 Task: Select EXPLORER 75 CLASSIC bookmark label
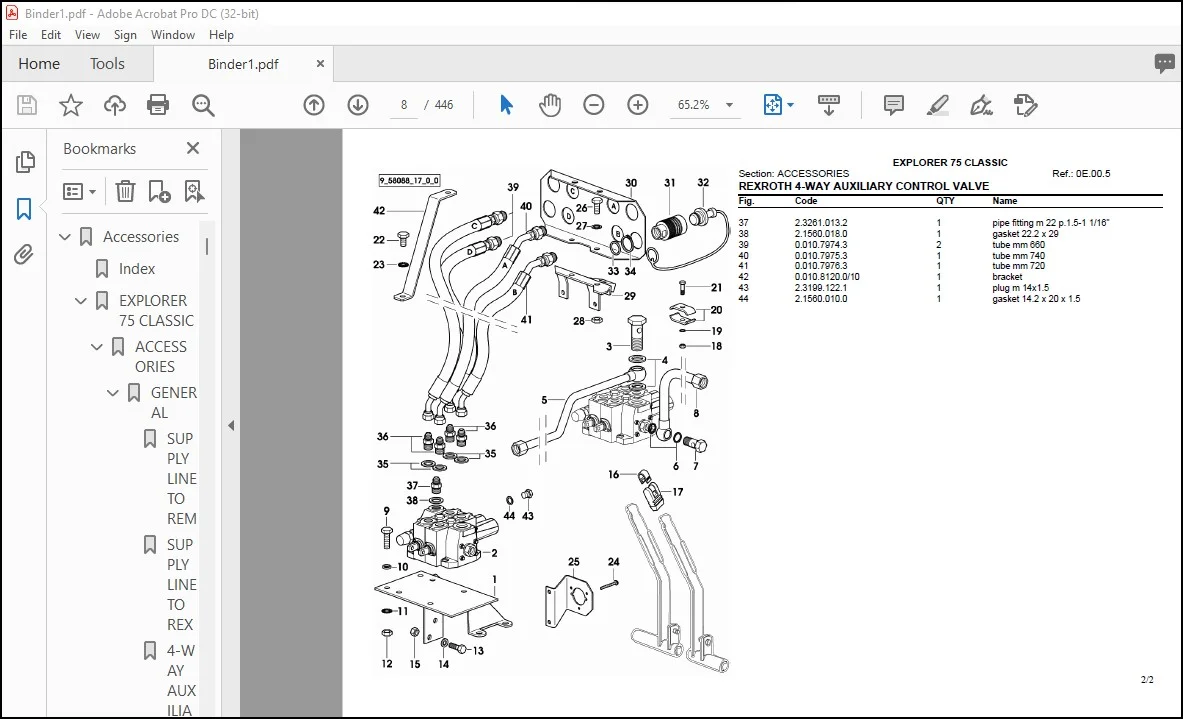[156, 310]
